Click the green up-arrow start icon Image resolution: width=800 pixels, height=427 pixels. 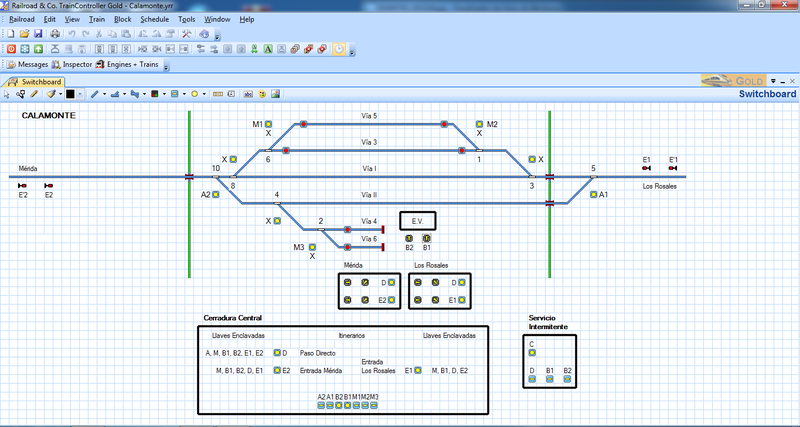click(38, 49)
